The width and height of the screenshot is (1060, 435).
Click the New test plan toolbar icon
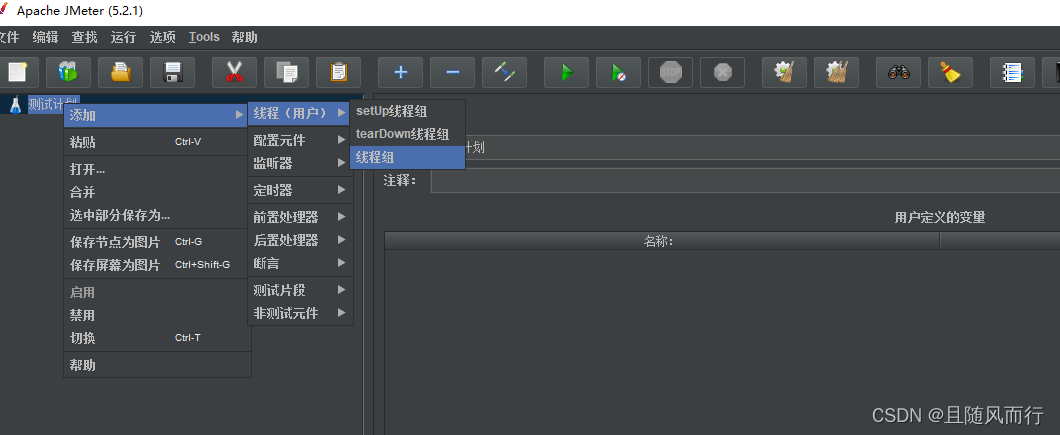pyautogui.click(x=18, y=72)
